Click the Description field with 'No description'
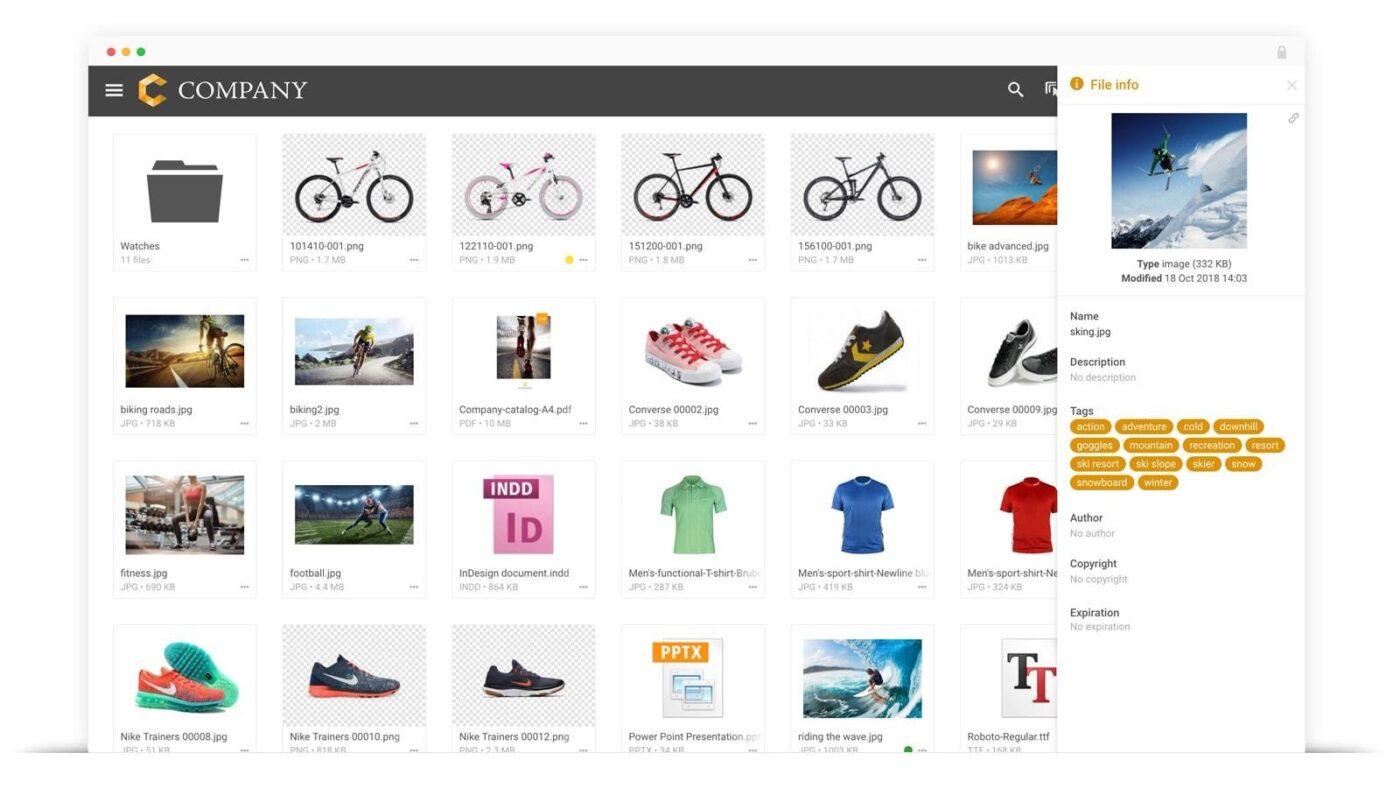 (x=1103, y=378)
